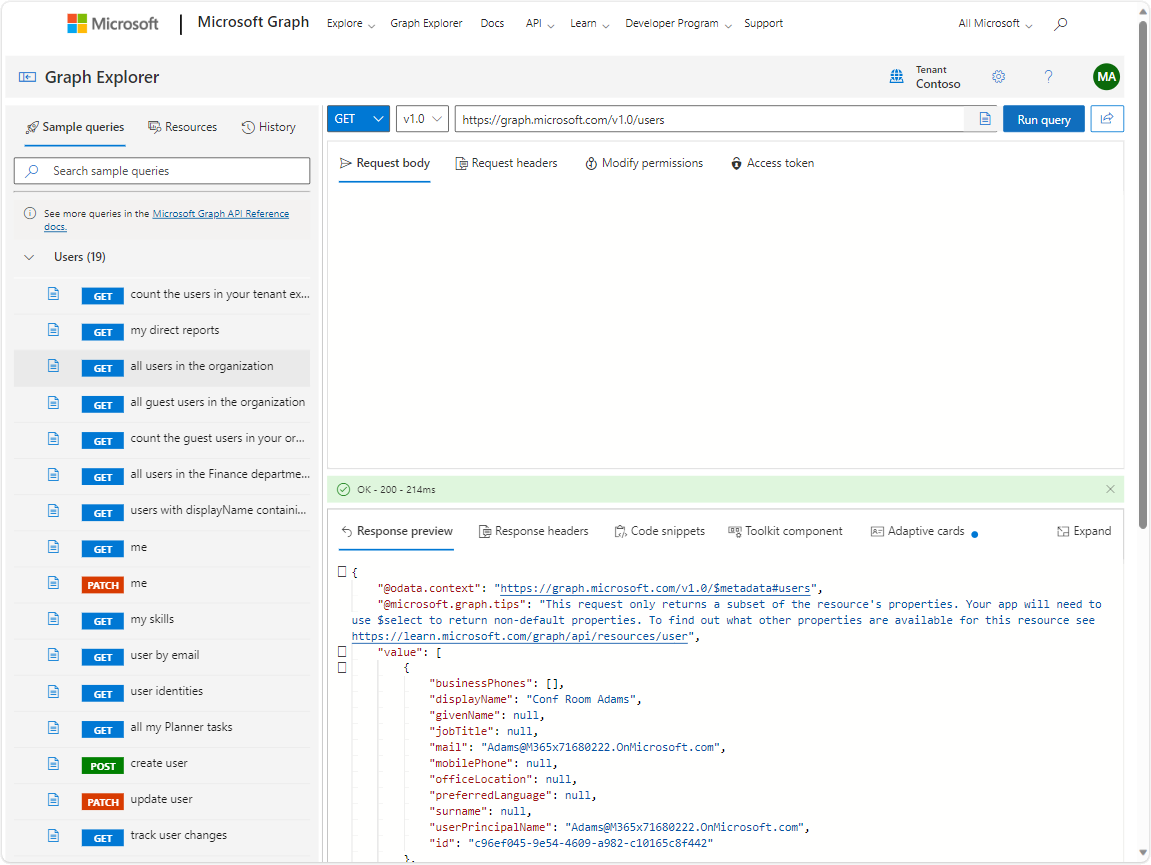The image size is (1151, 865).
Task: Click the Expand response button
Action: tap(1084, 531)
